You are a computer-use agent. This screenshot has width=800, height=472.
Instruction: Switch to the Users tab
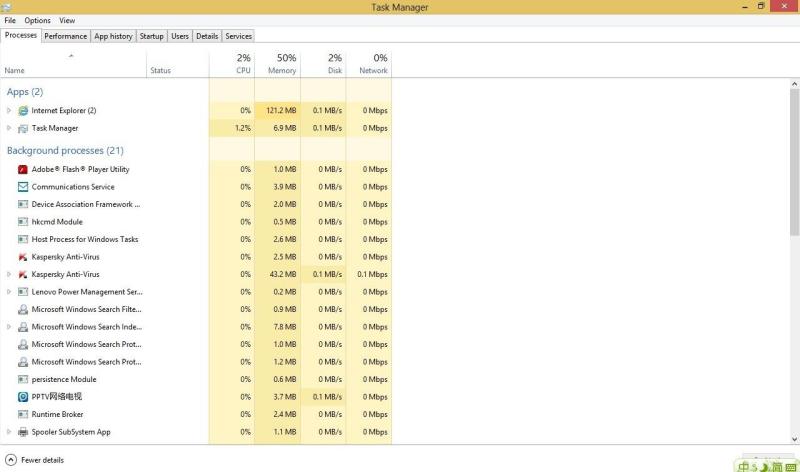(180, 36)
